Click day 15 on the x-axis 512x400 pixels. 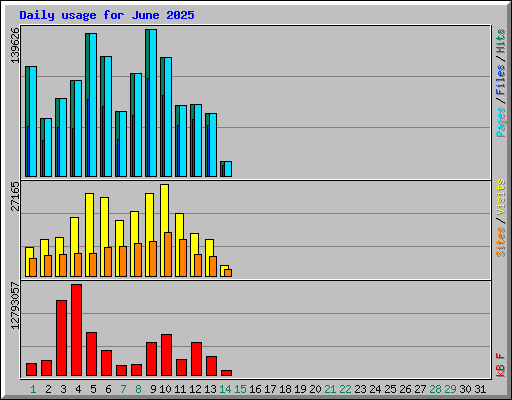pyautogui.click(x=240, y=389)
